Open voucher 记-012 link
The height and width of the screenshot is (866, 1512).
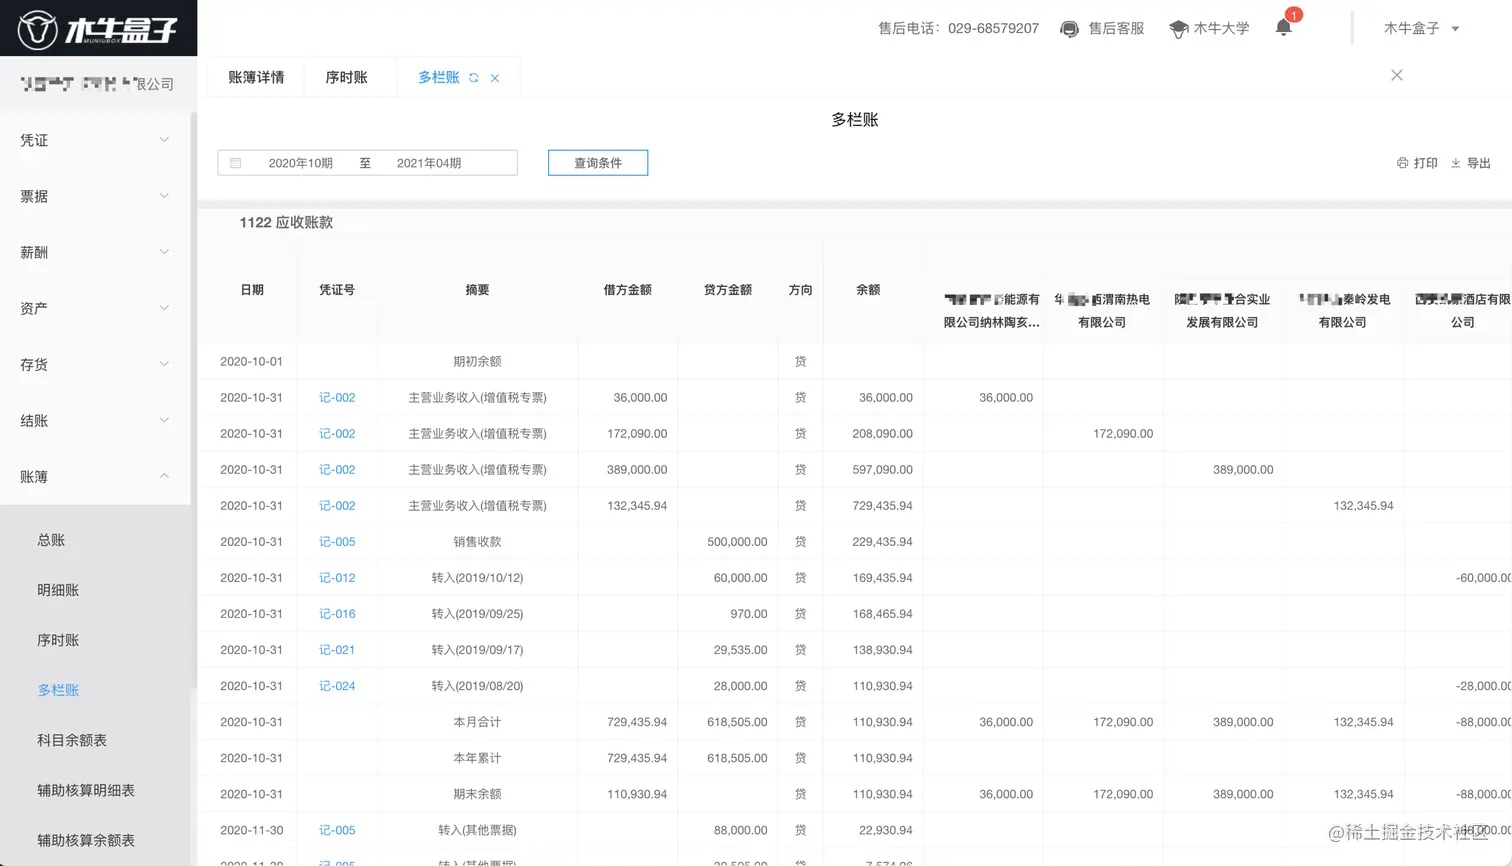(337, 578)
